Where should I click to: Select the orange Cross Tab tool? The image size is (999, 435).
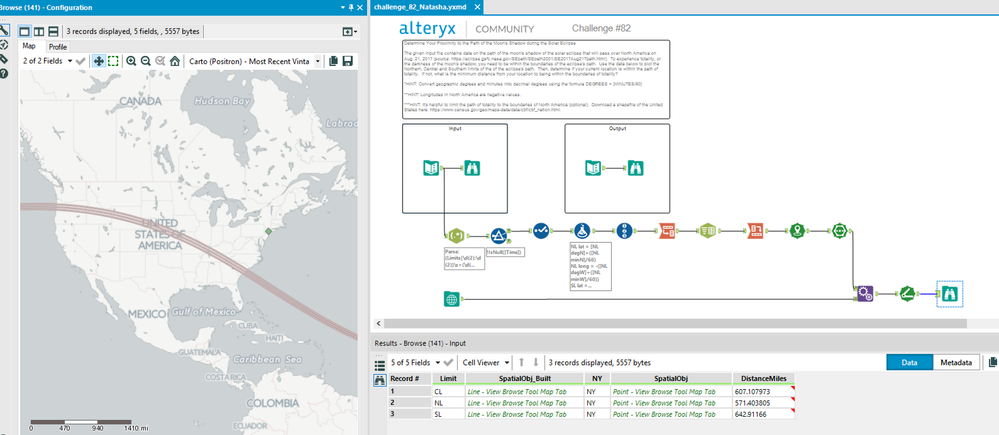tap(756, 231)
